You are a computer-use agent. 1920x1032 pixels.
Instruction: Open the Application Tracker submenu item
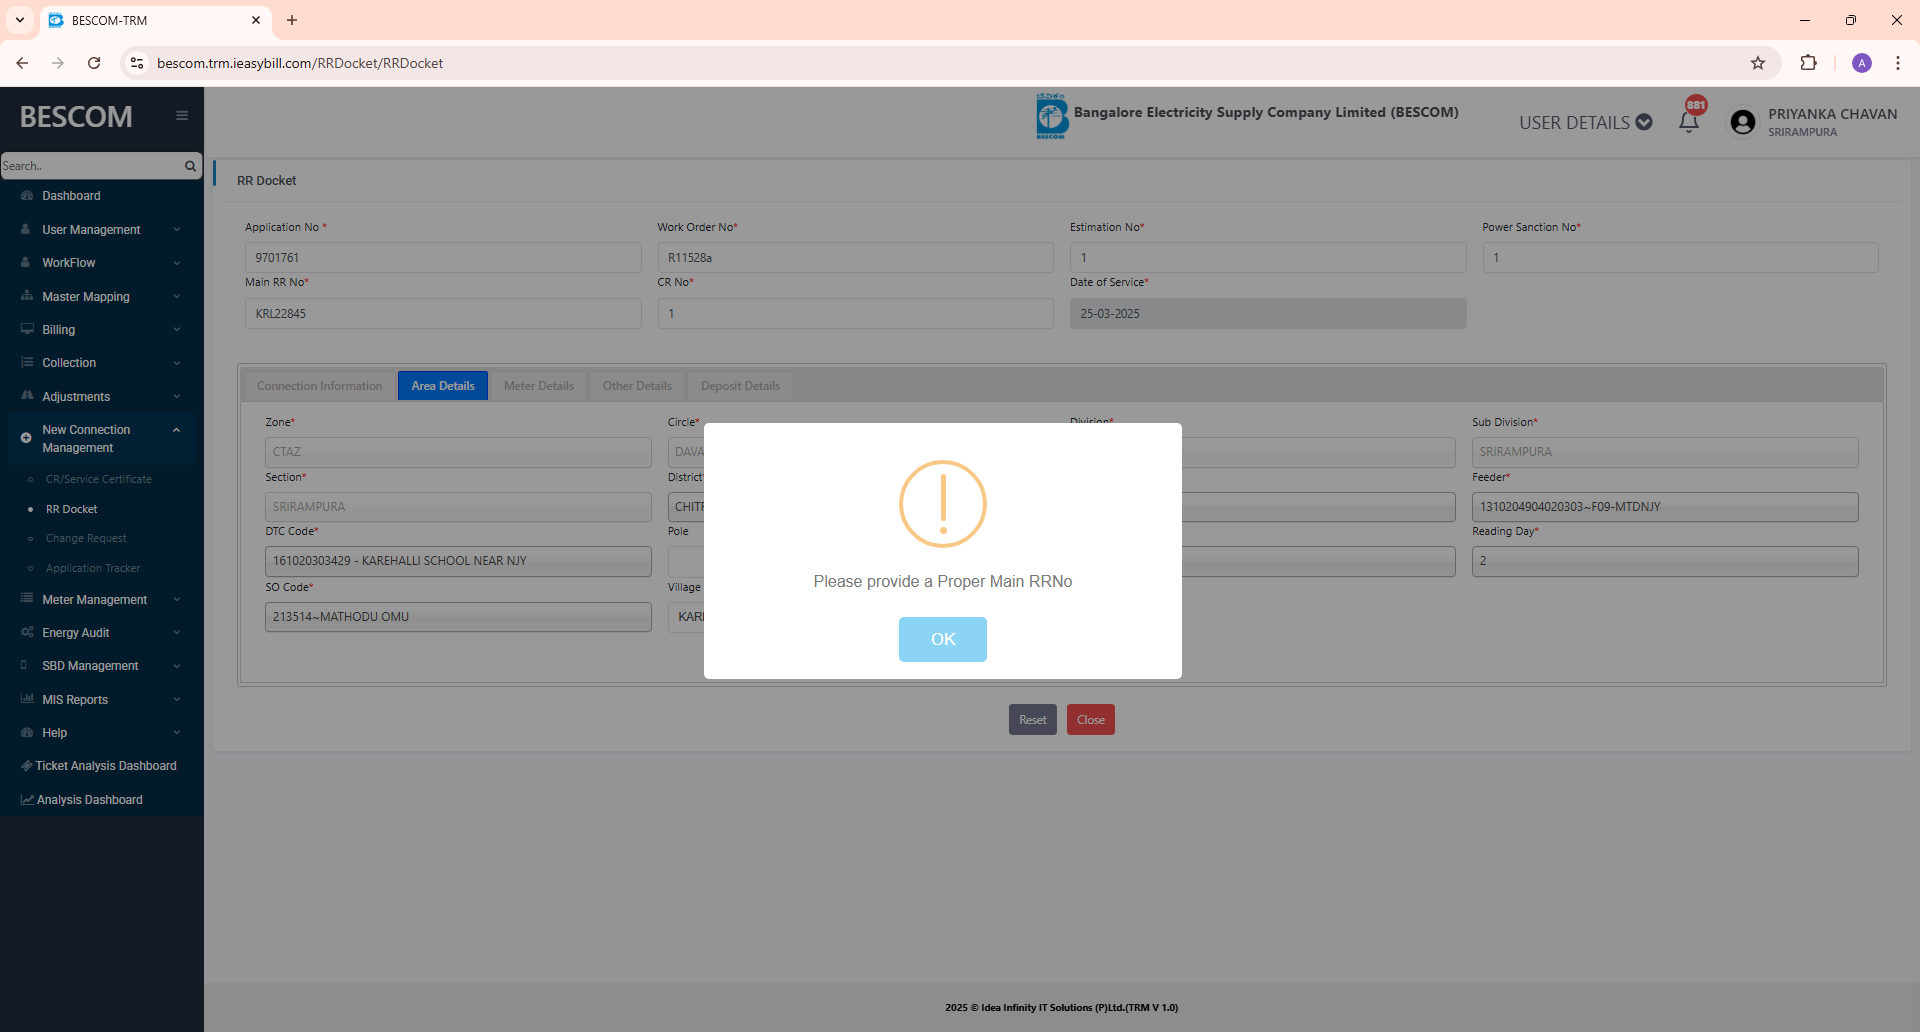click(x=93, y=568)
